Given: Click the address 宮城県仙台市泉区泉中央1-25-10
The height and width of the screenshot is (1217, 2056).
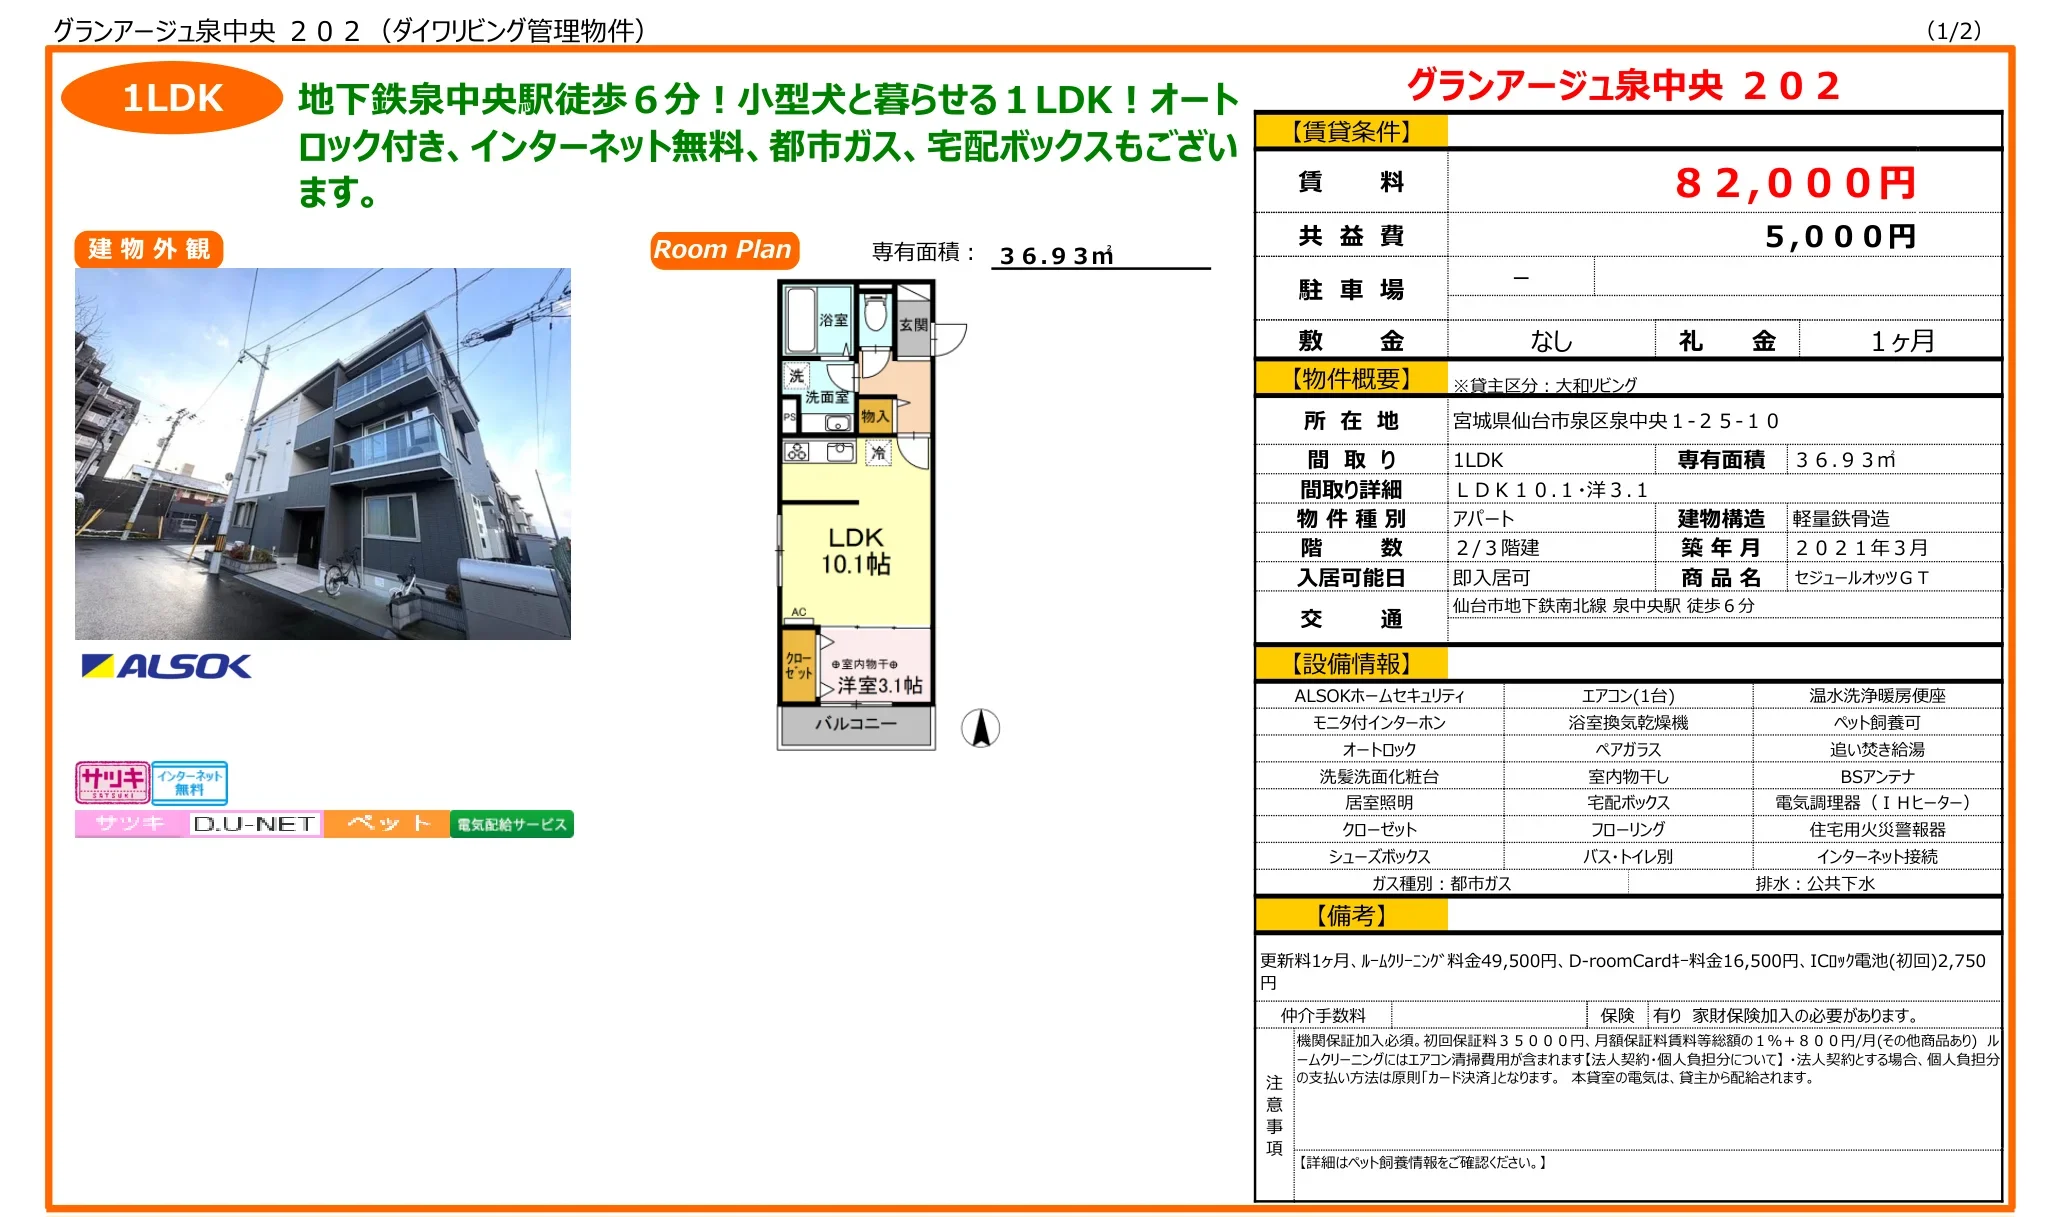Looking at the screenshot, I should click(1616, 421).
